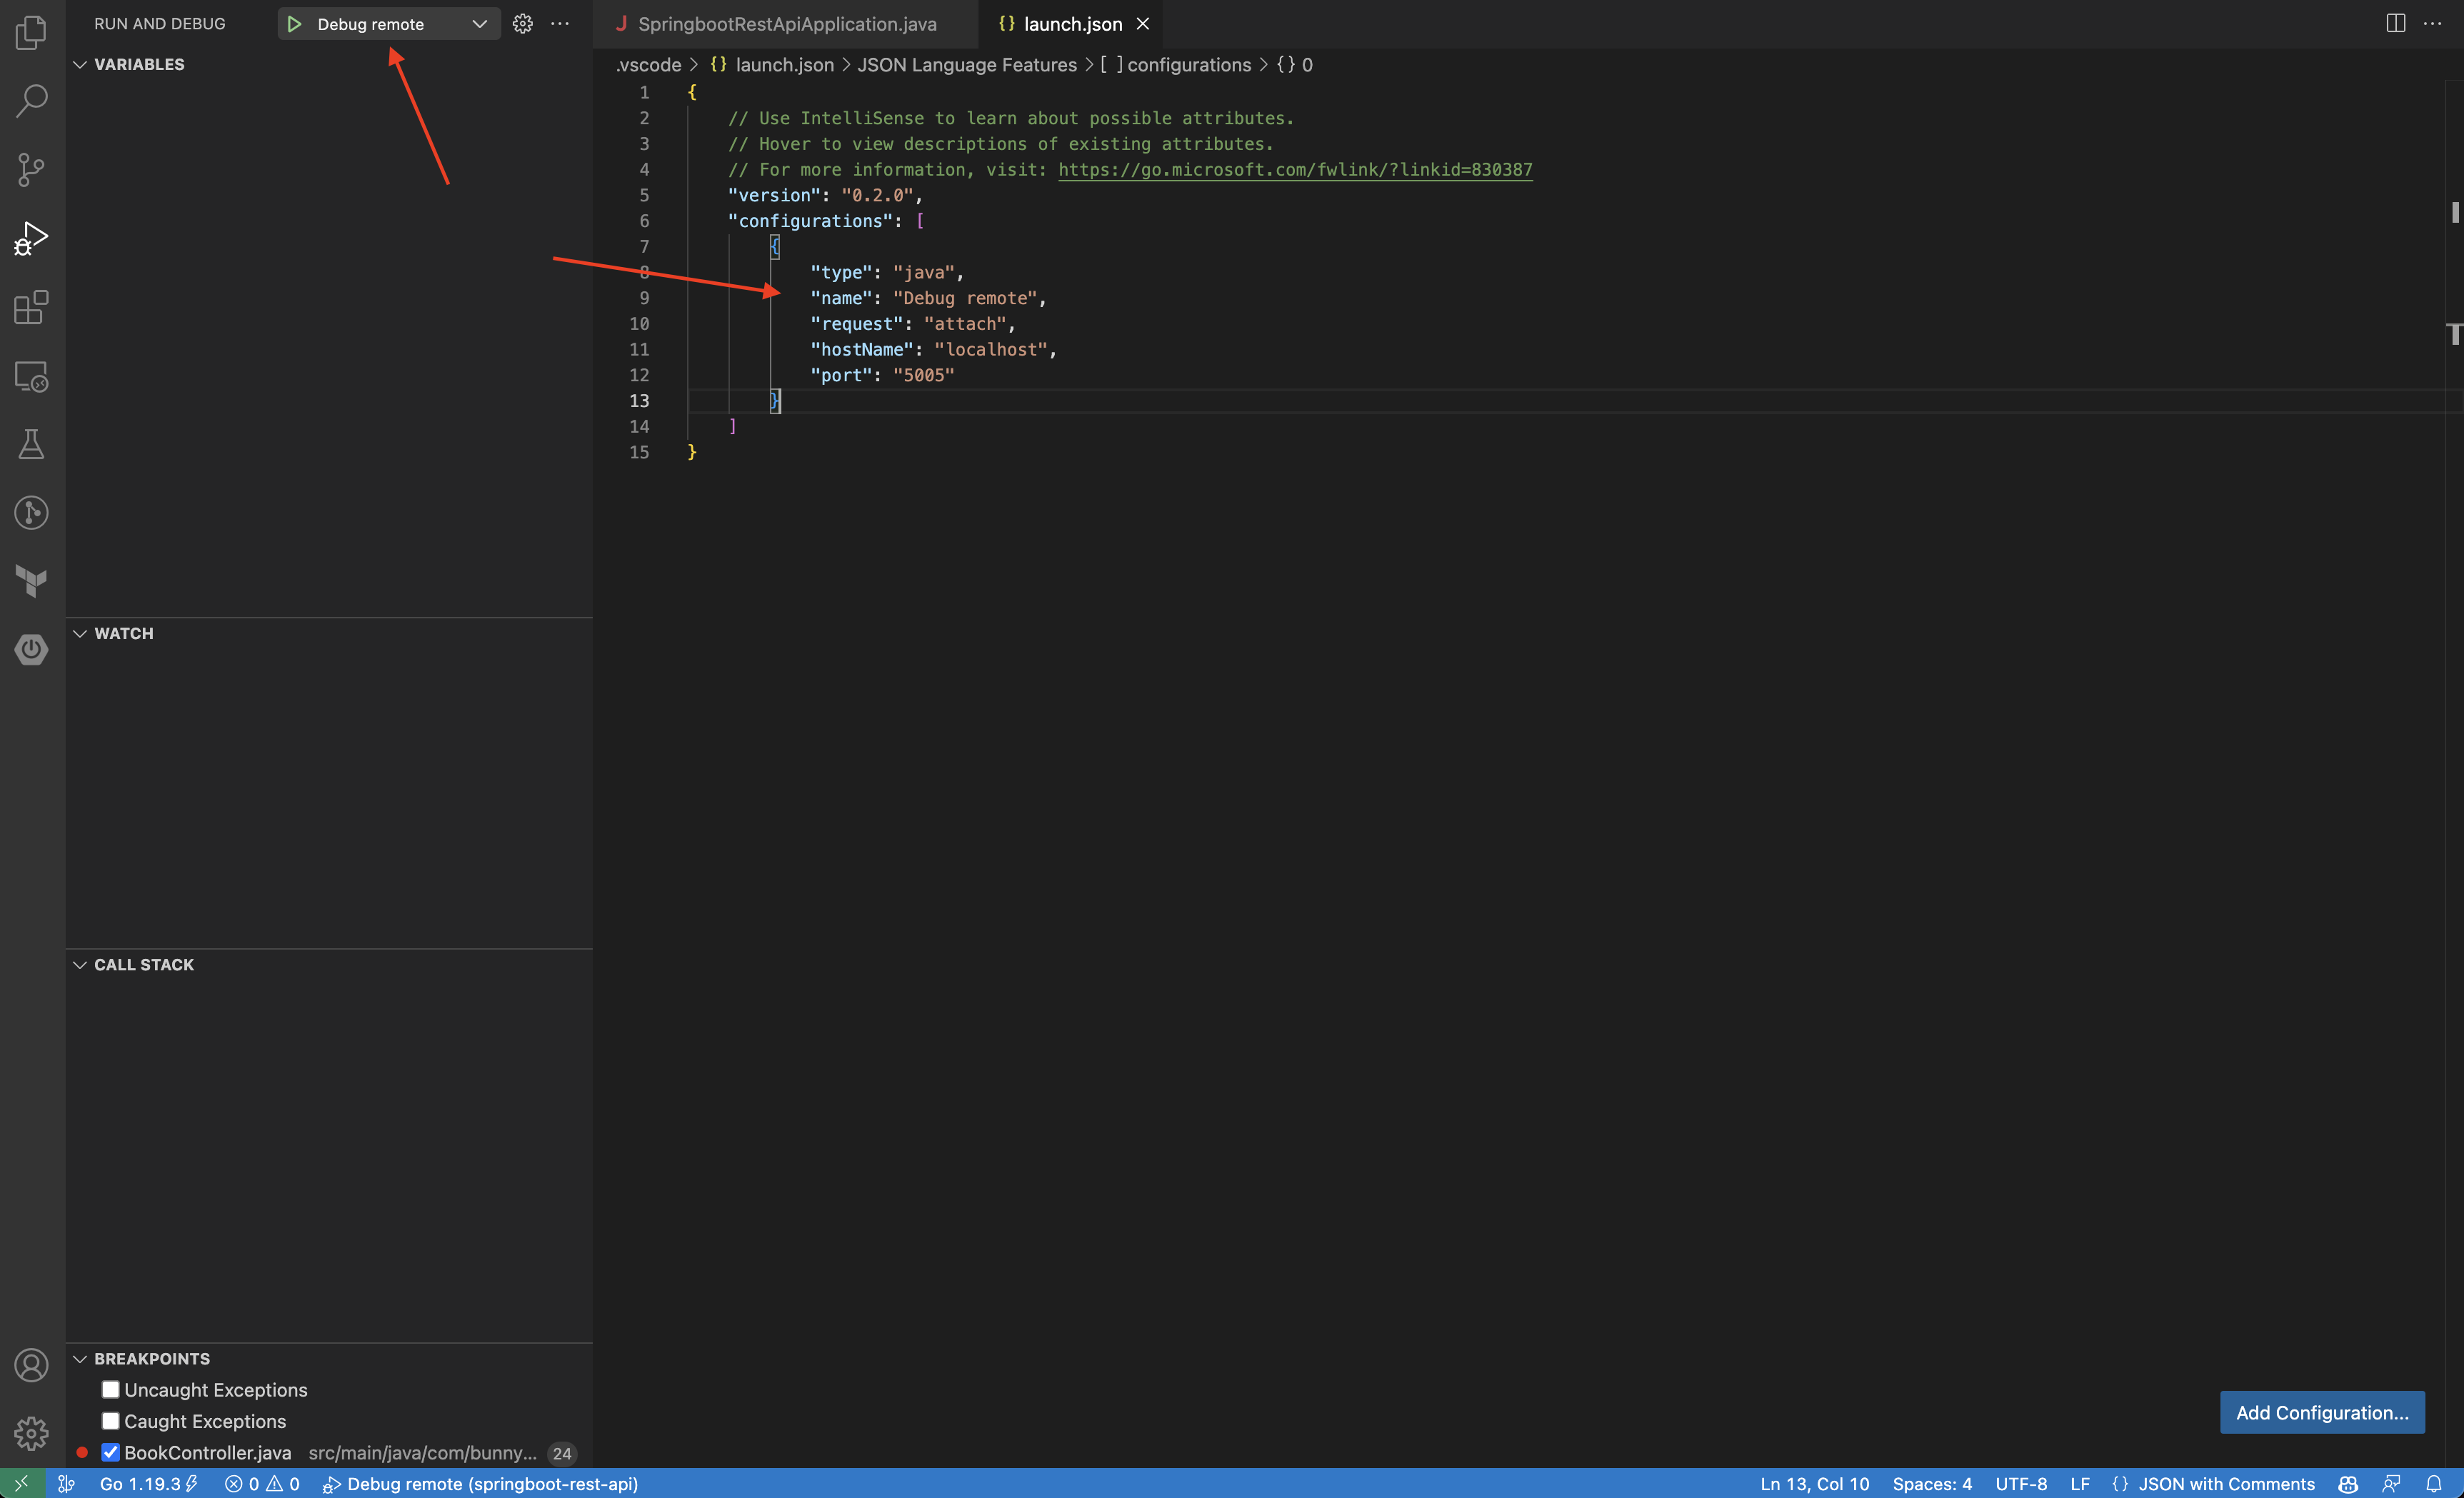Click the "0.2.0" version value
Image resolution: width=2464 pixels, height=1498 pixels.
tap(877, 195)
